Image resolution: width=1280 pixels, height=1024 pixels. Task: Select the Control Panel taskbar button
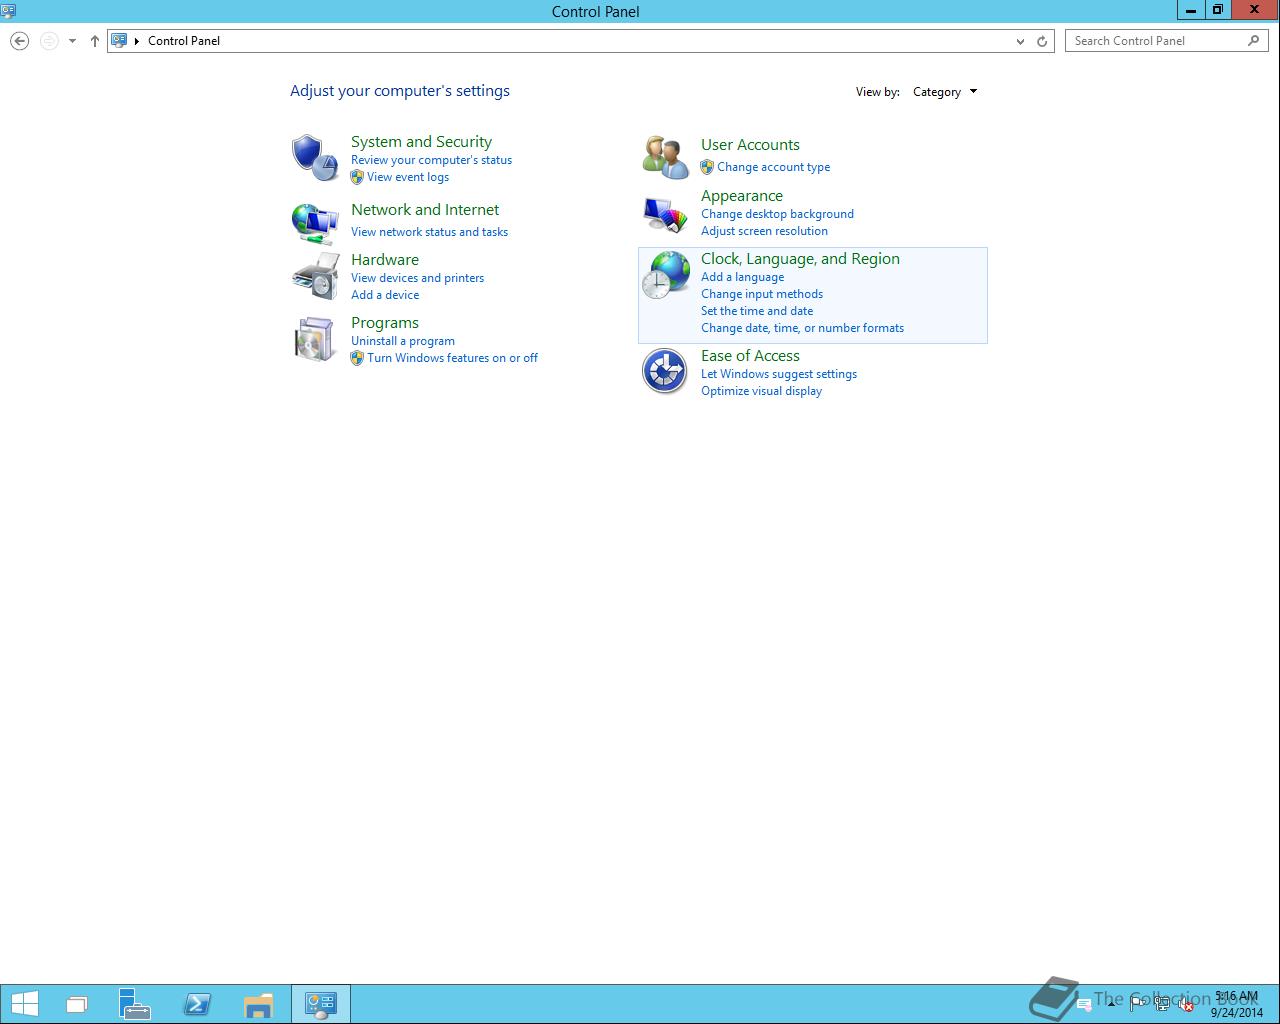321,1004
